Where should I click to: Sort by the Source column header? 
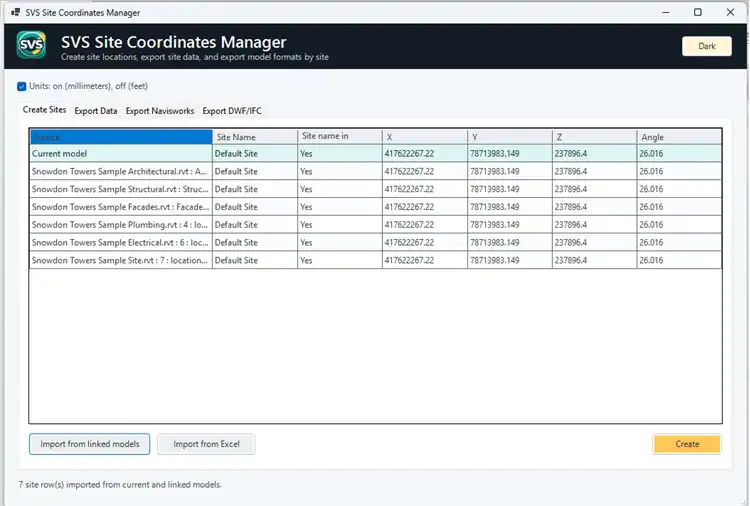(x=121, y=137)
